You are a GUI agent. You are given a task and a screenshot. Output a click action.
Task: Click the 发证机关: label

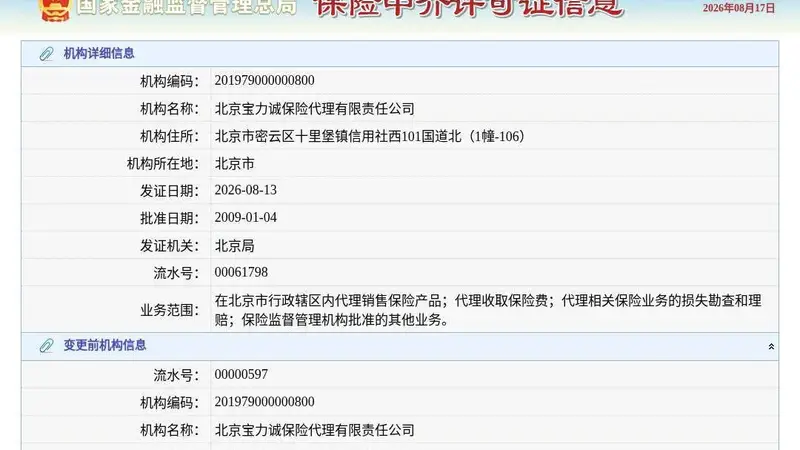169,246
